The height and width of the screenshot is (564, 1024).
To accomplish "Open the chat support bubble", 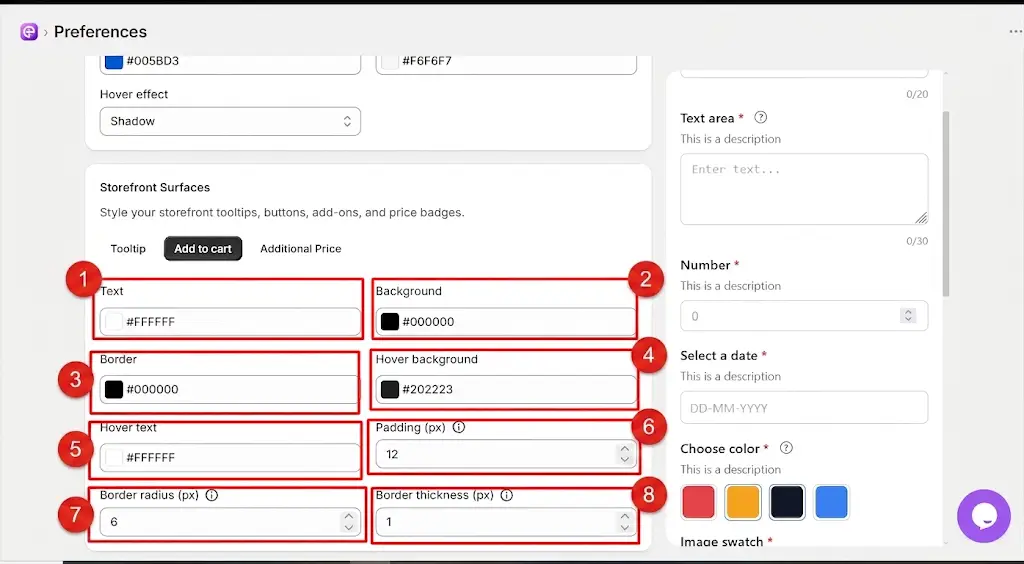I will tap(984, 516).
